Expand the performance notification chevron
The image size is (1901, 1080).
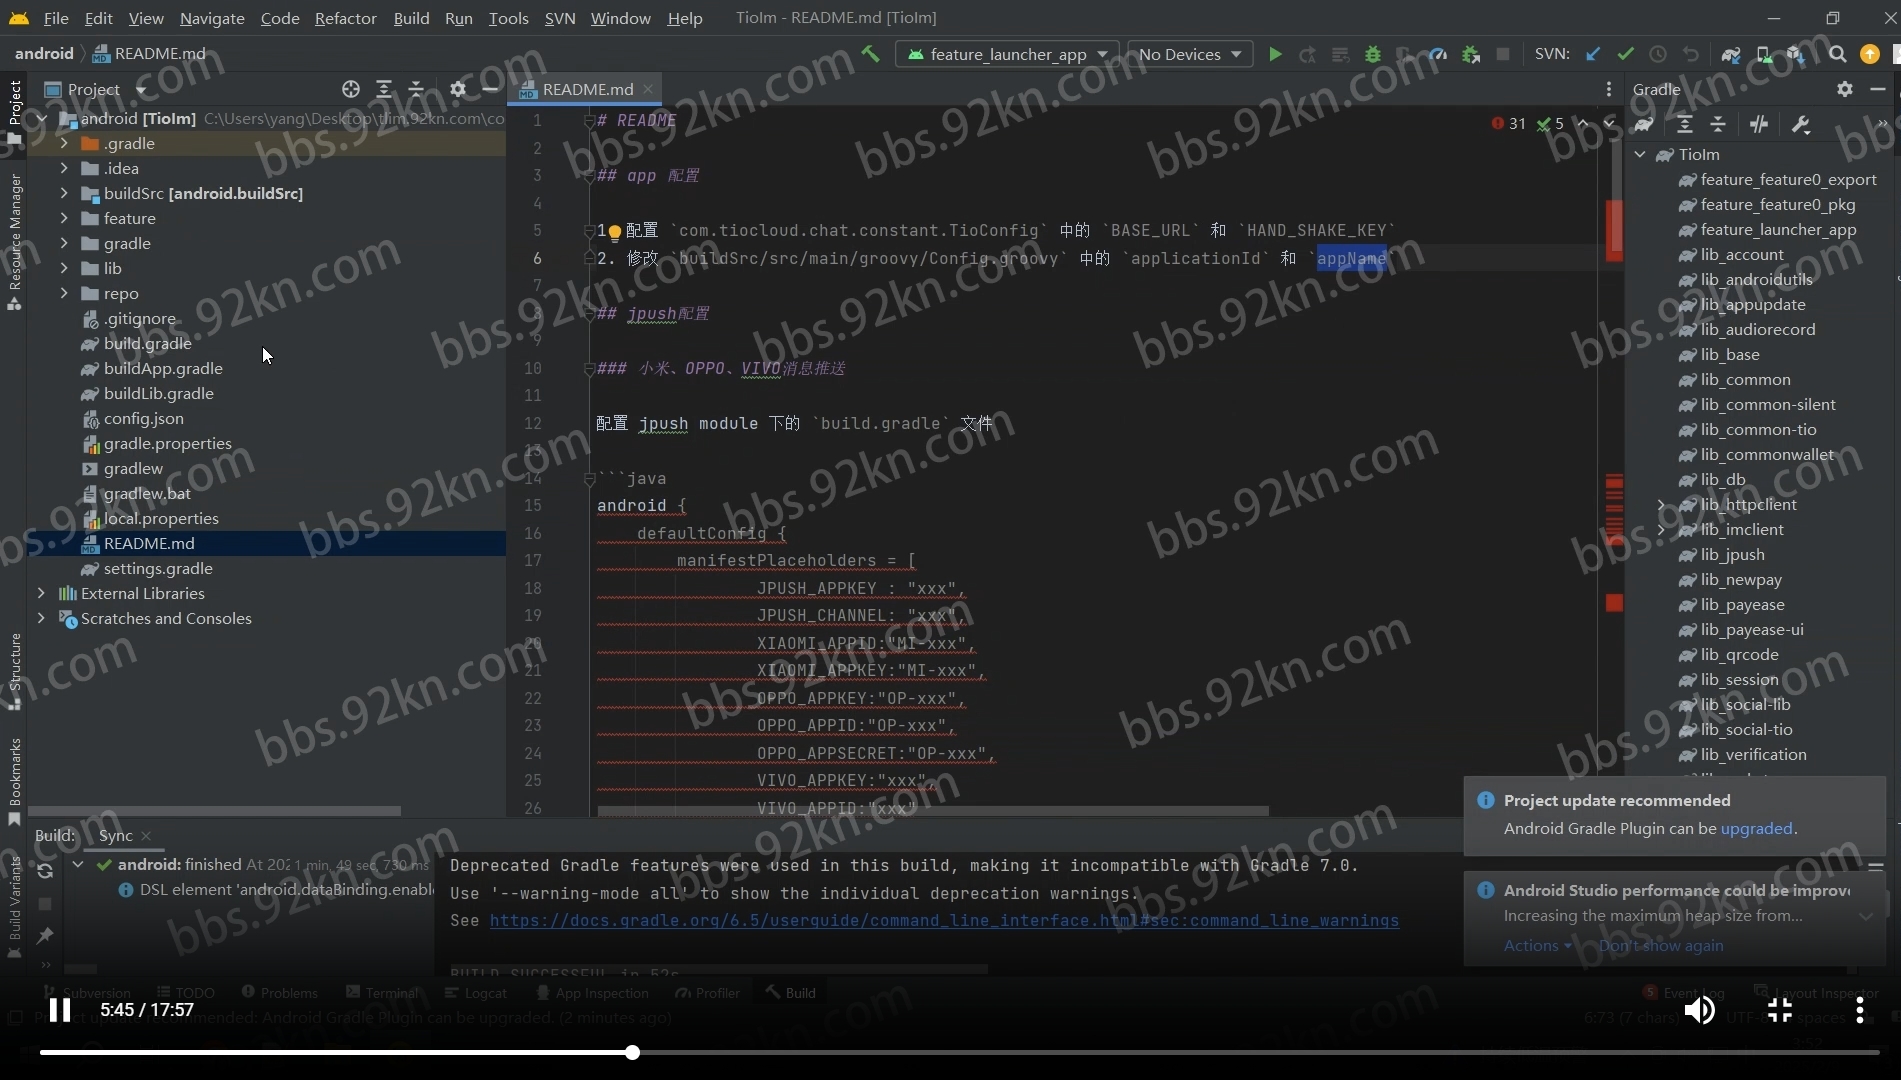point(1866,916)
